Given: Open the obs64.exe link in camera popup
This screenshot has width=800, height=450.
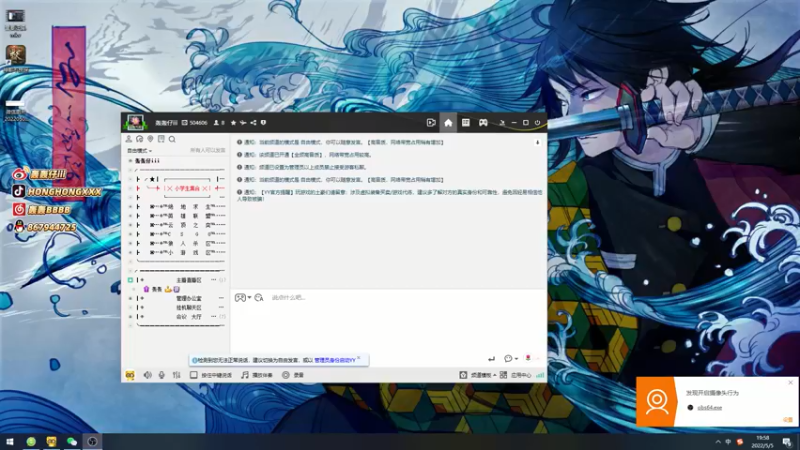Looking at the screenshot, I should pyautogui.click(x=709, y=408).
